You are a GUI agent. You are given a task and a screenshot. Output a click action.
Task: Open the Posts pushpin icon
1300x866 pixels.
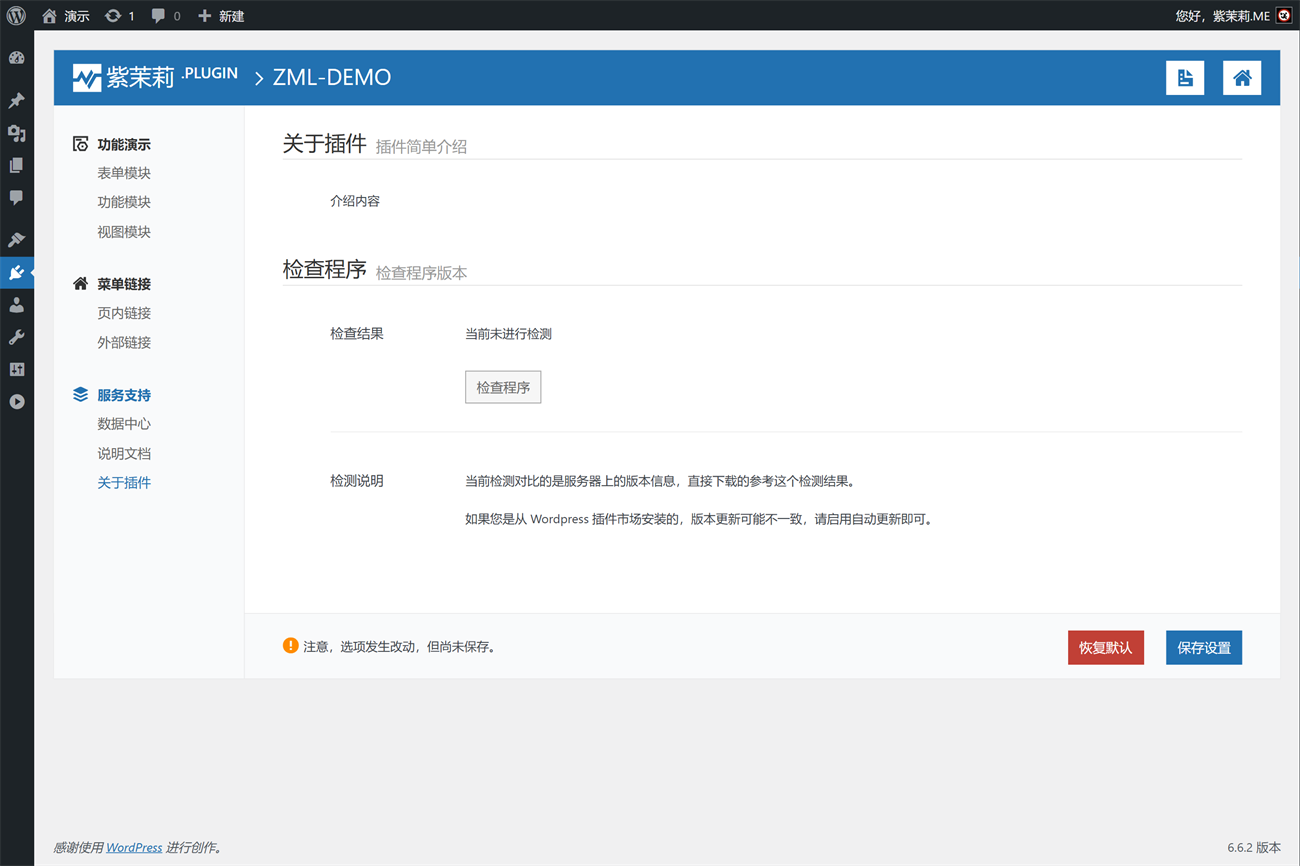(16, 101)
